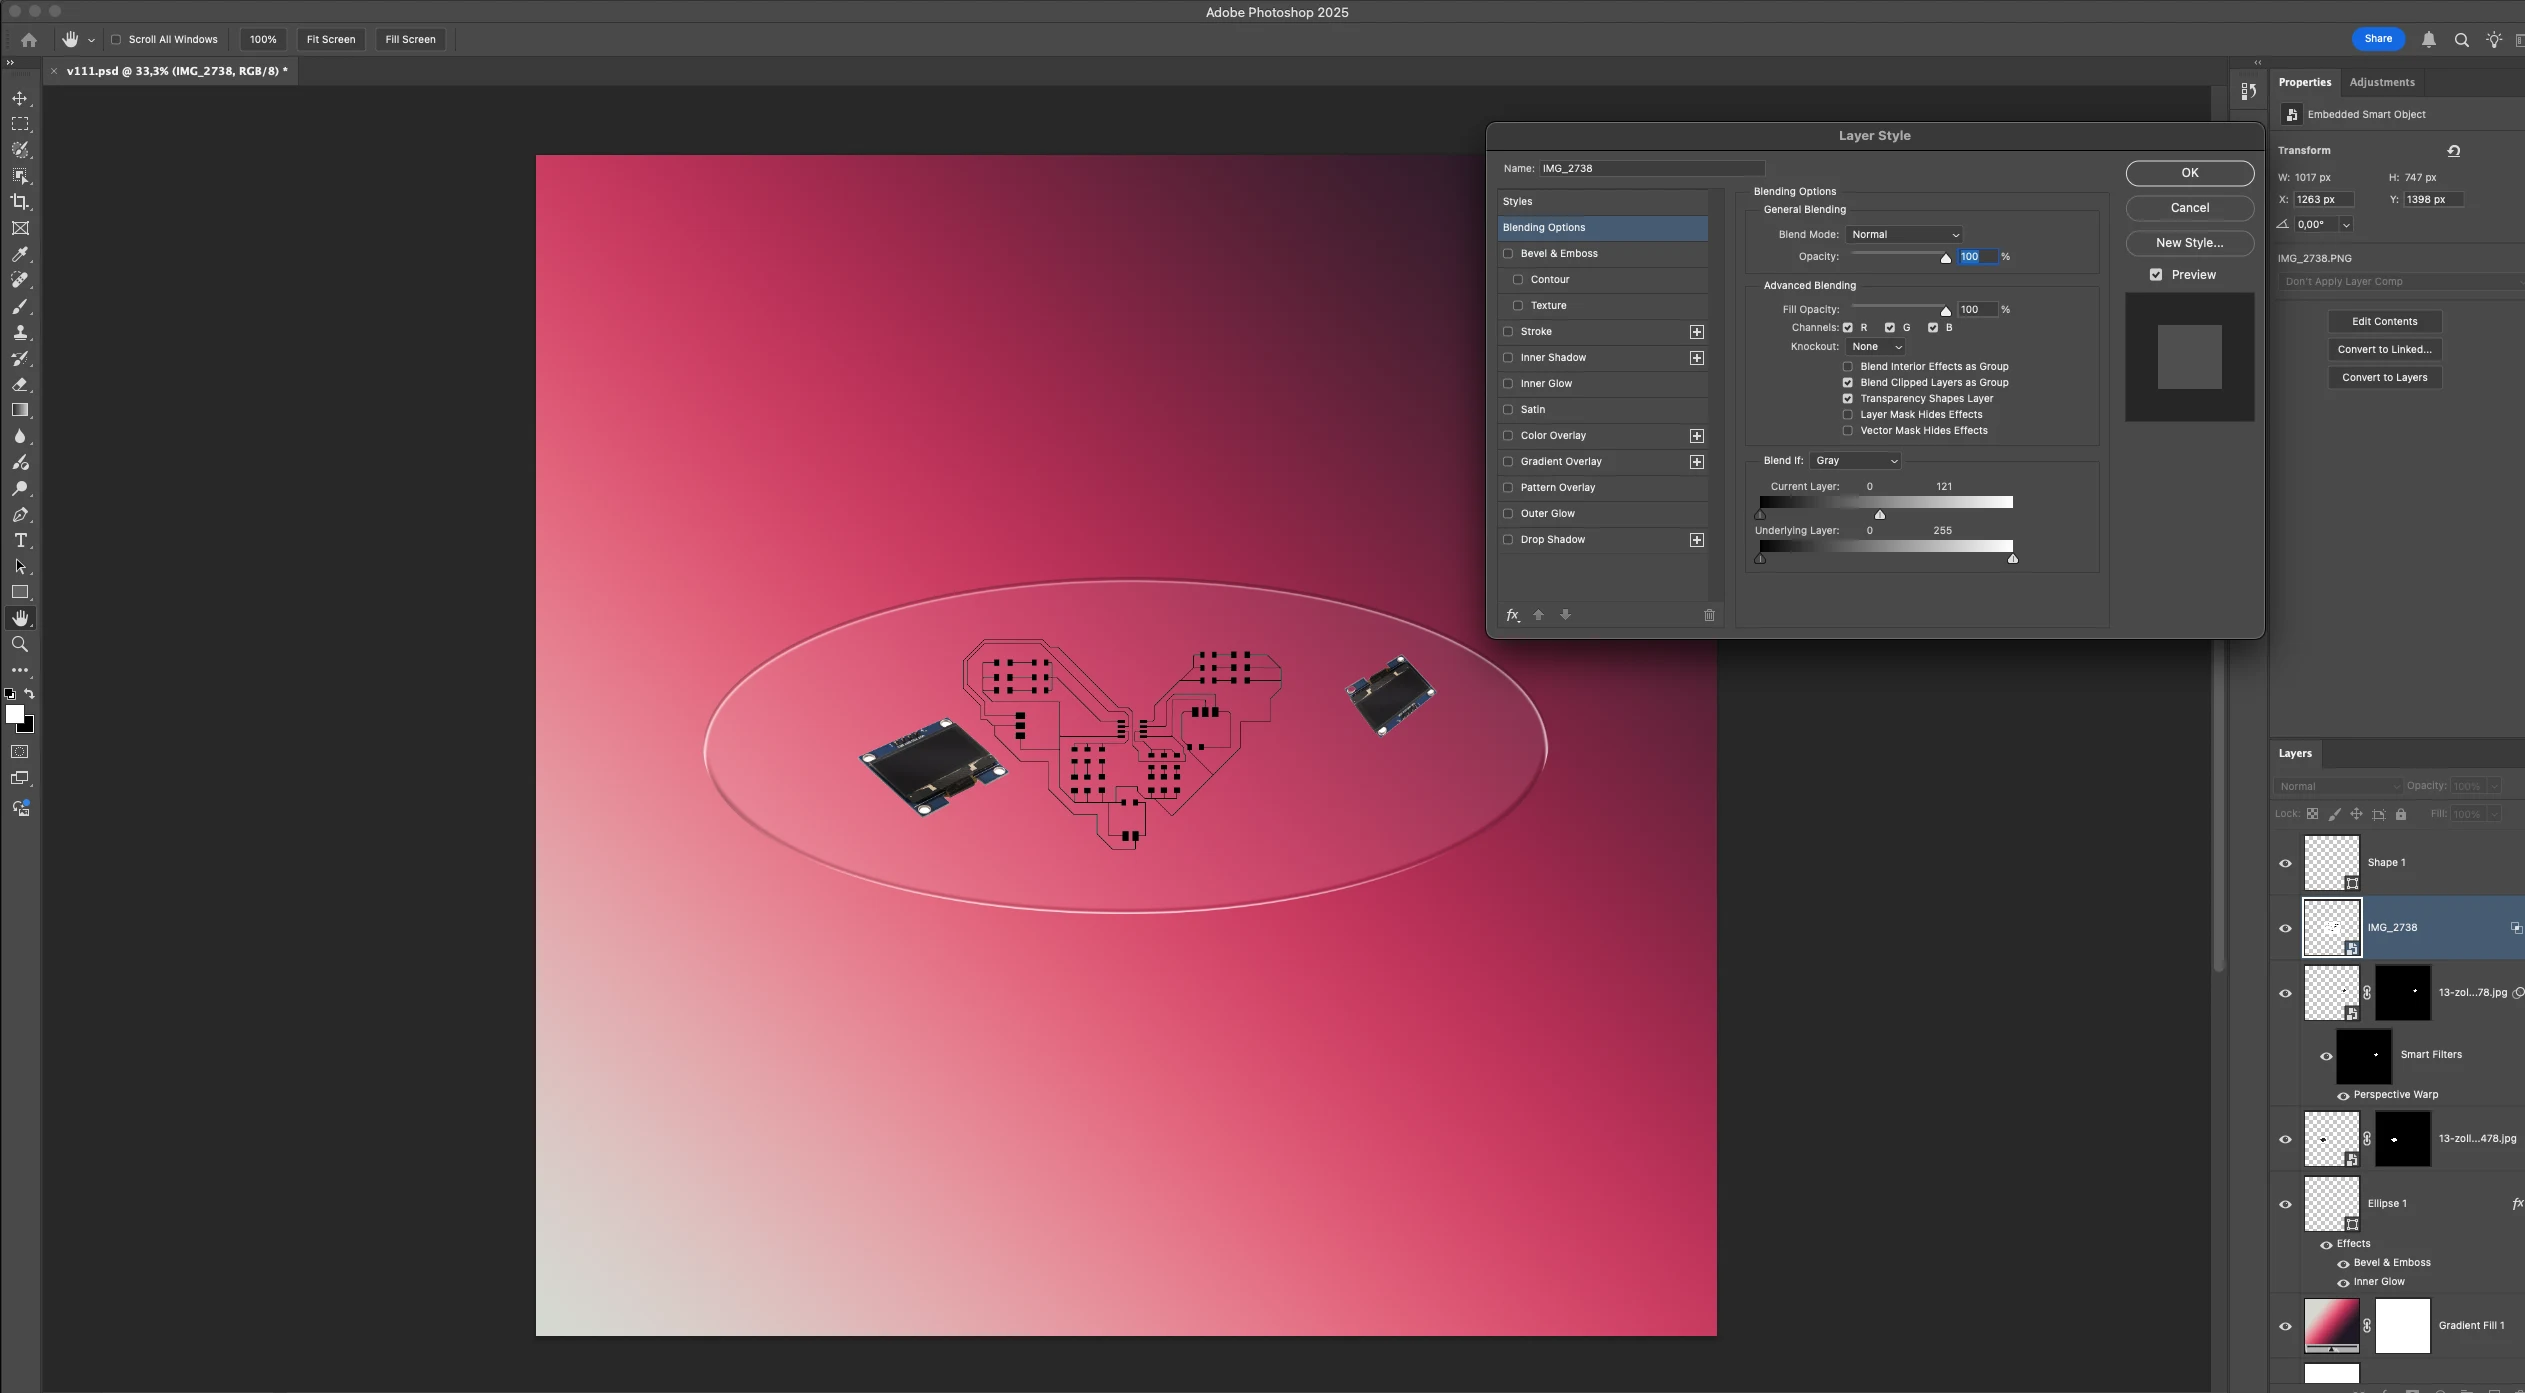Click foreground color swatch

15,714
